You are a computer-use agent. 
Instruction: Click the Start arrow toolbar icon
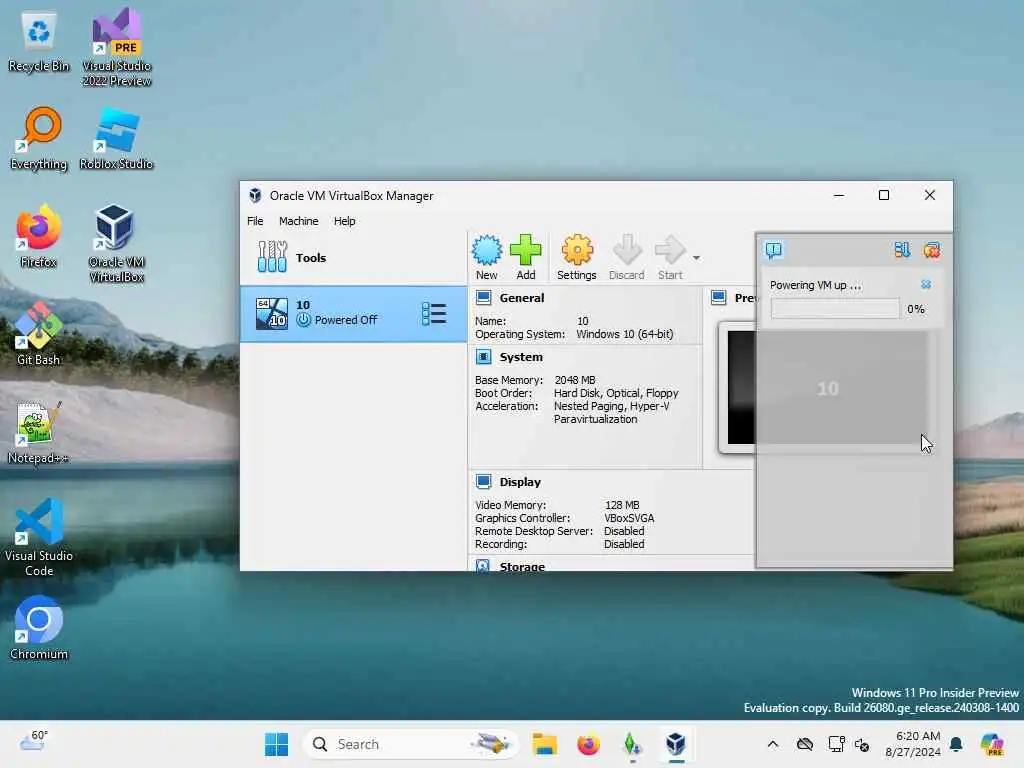point(670,257)
